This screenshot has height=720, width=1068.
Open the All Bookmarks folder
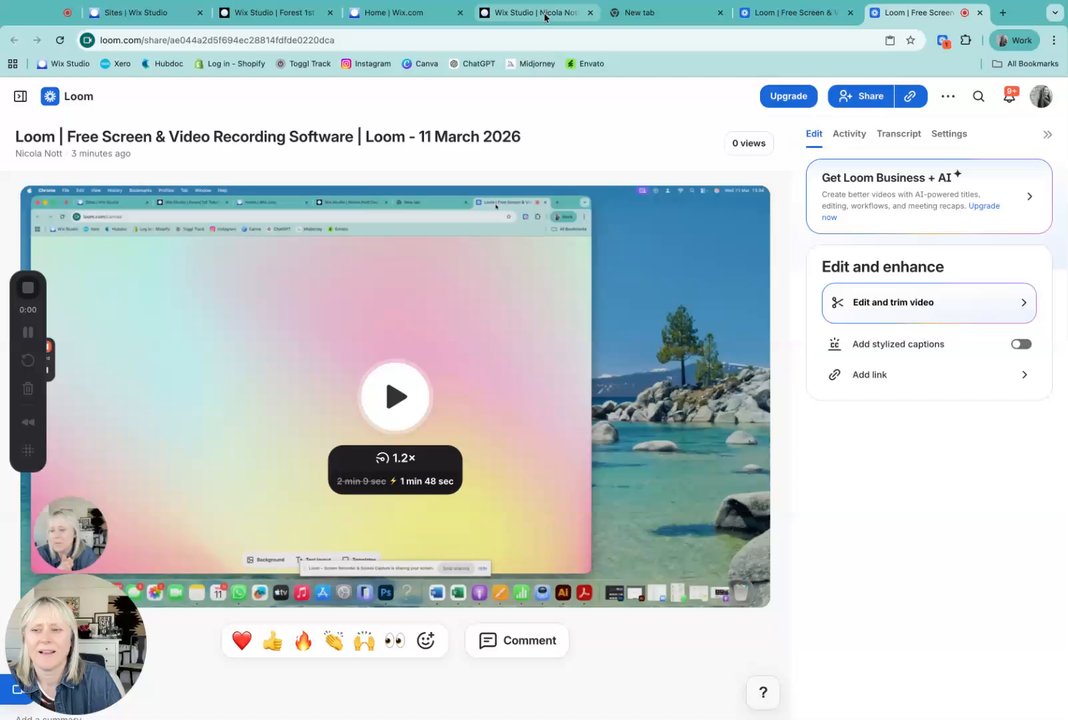1025,63
